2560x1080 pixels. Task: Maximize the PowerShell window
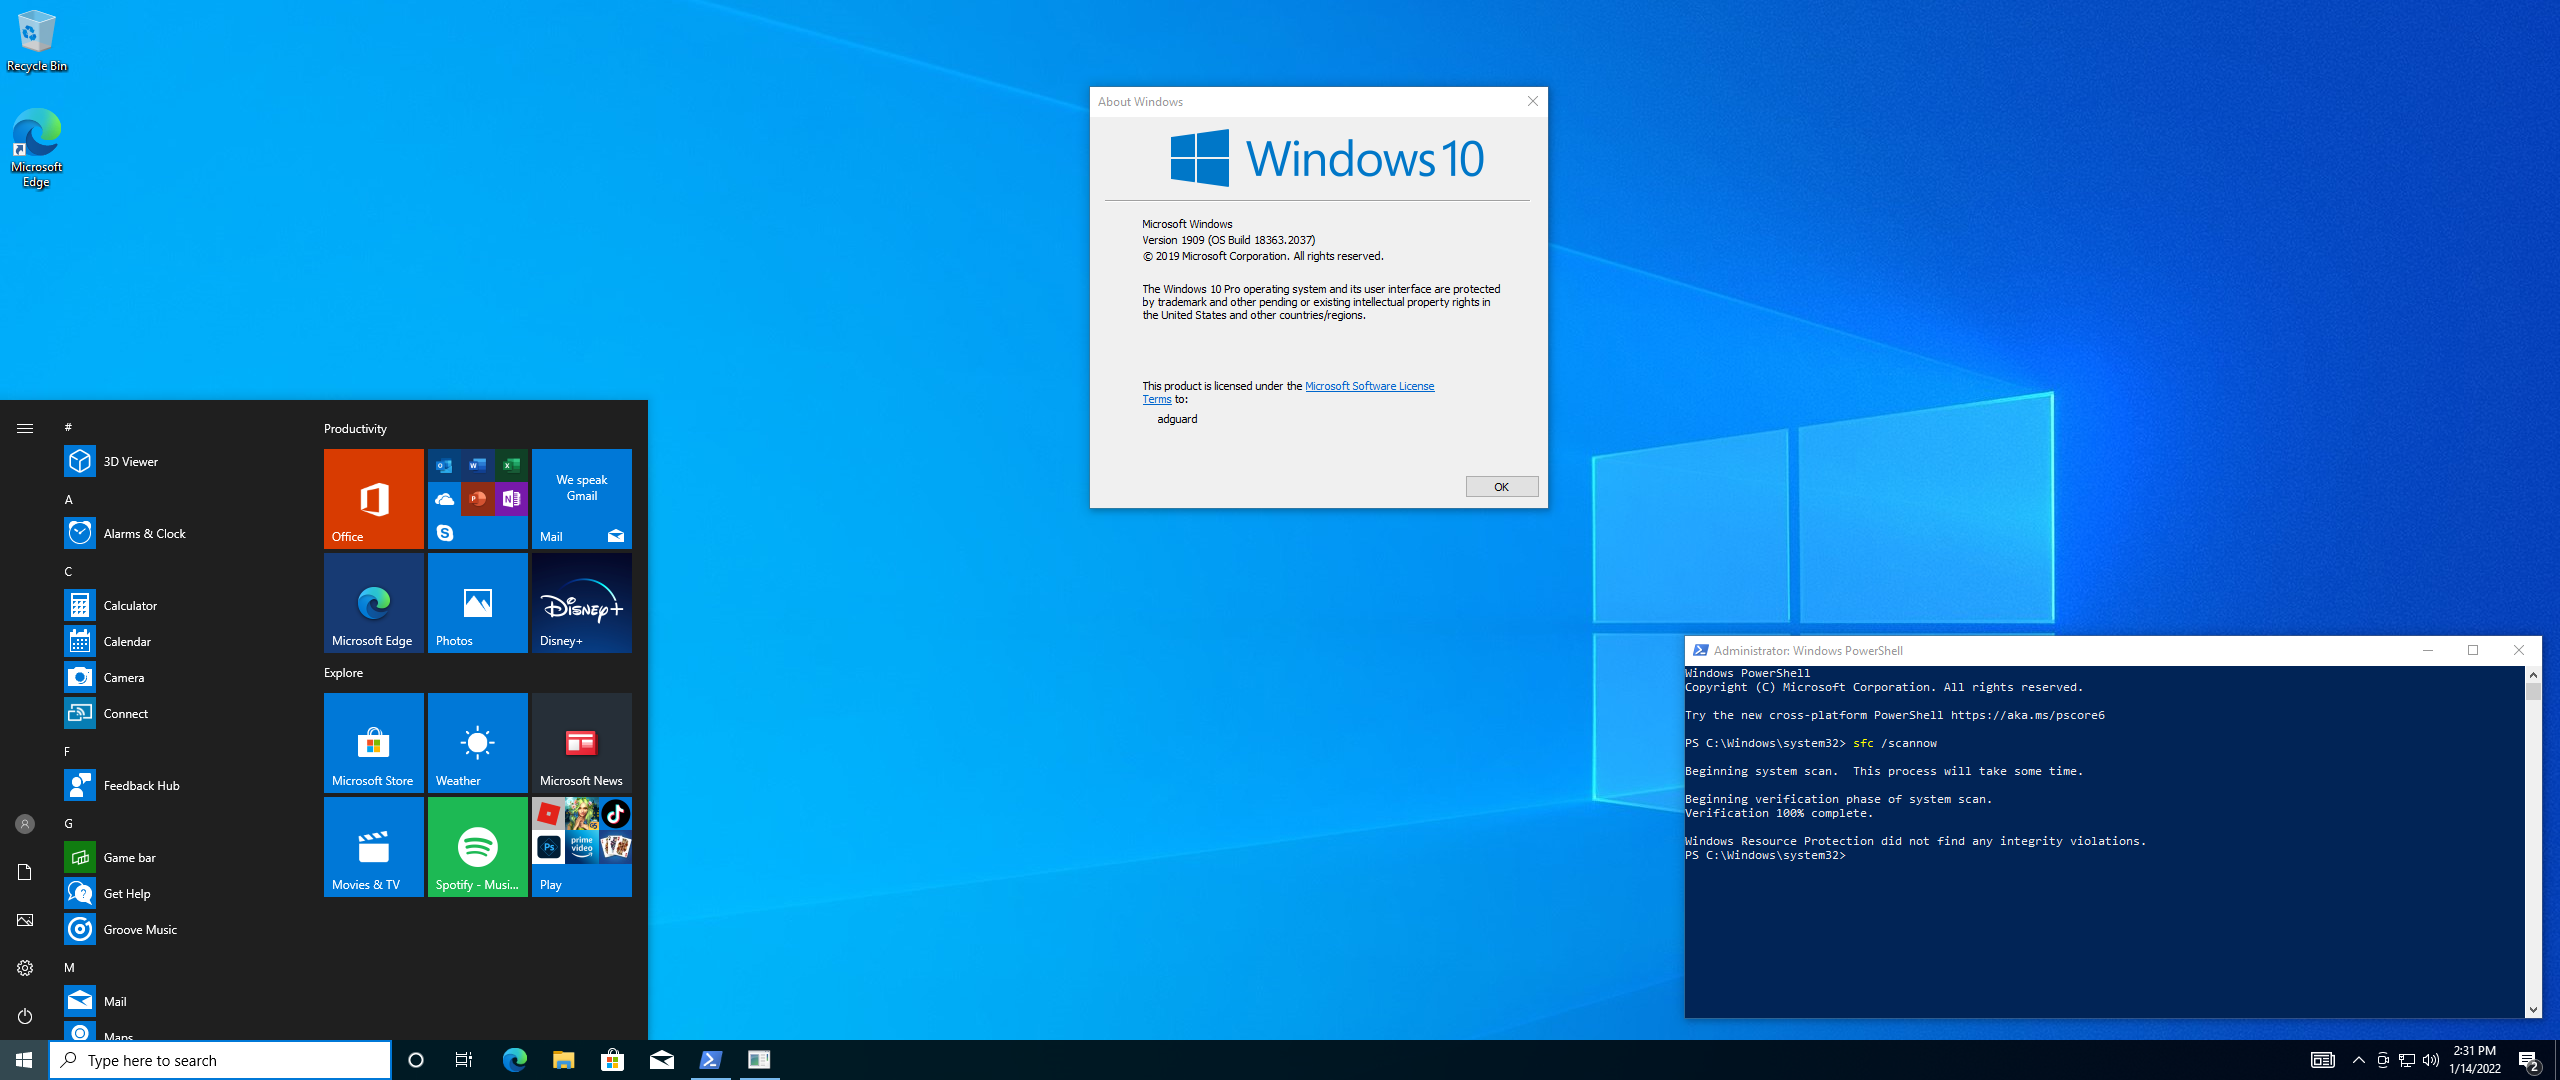(2473, 650)
